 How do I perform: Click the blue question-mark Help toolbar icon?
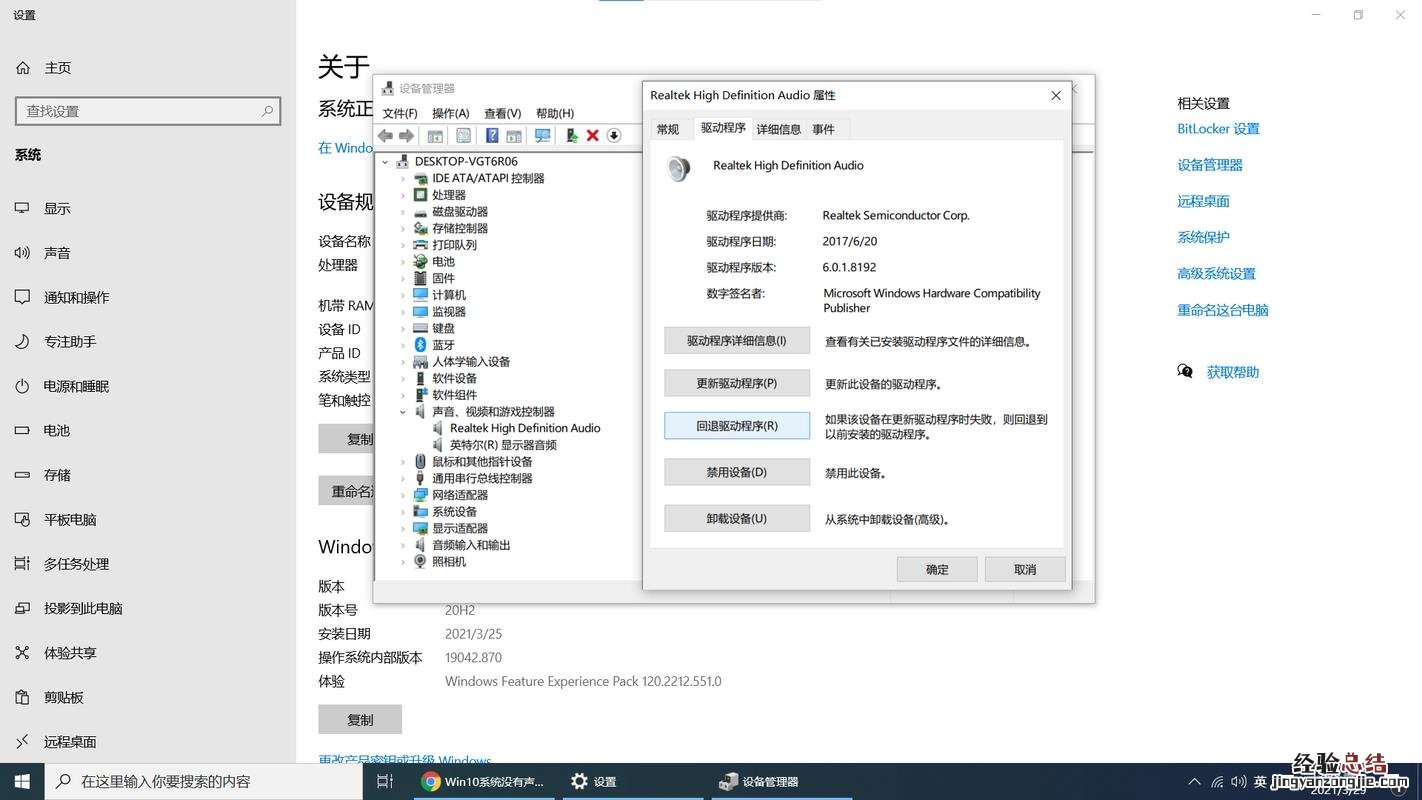pos(492,136)
